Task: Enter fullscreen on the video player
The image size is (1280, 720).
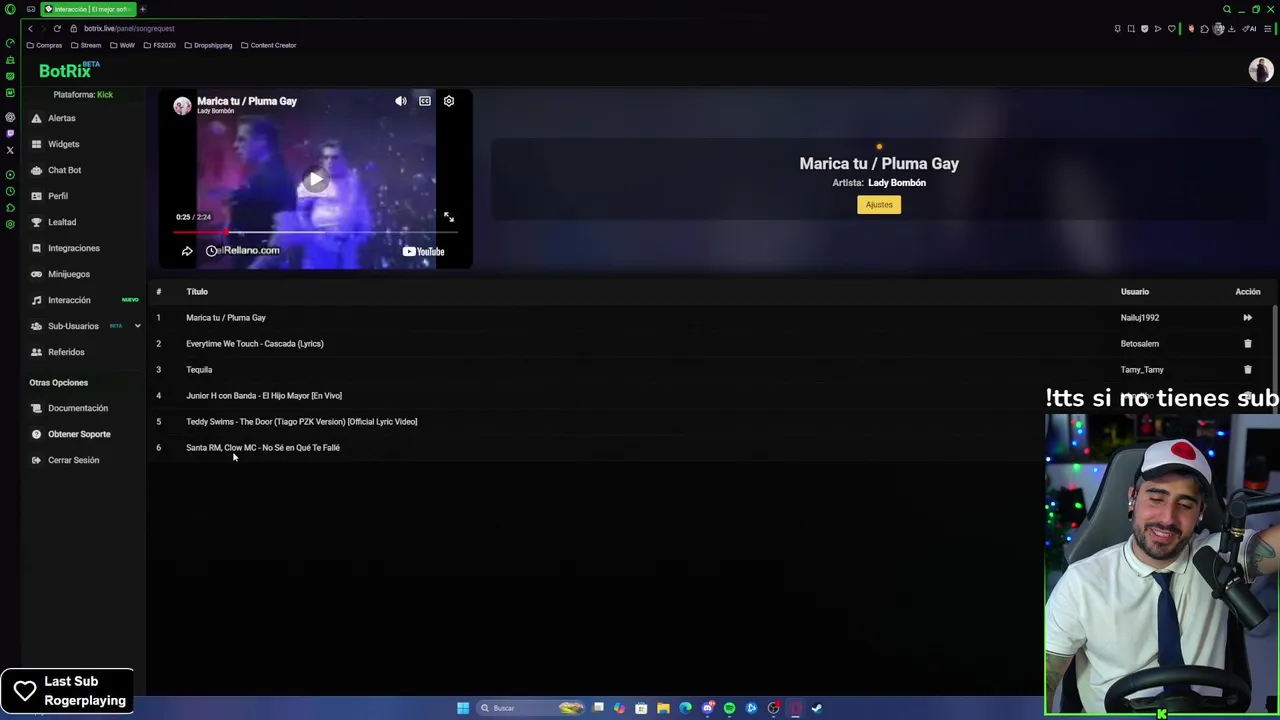Action: (449, 217)
